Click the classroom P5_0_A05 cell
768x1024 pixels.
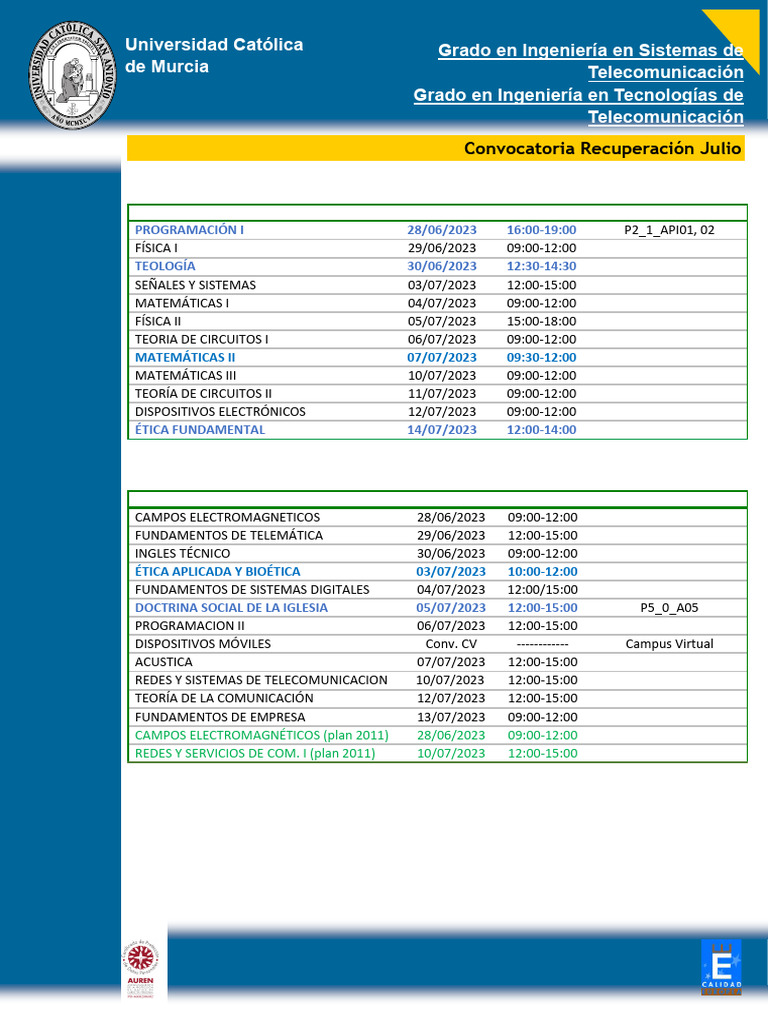tap(669, 608)
